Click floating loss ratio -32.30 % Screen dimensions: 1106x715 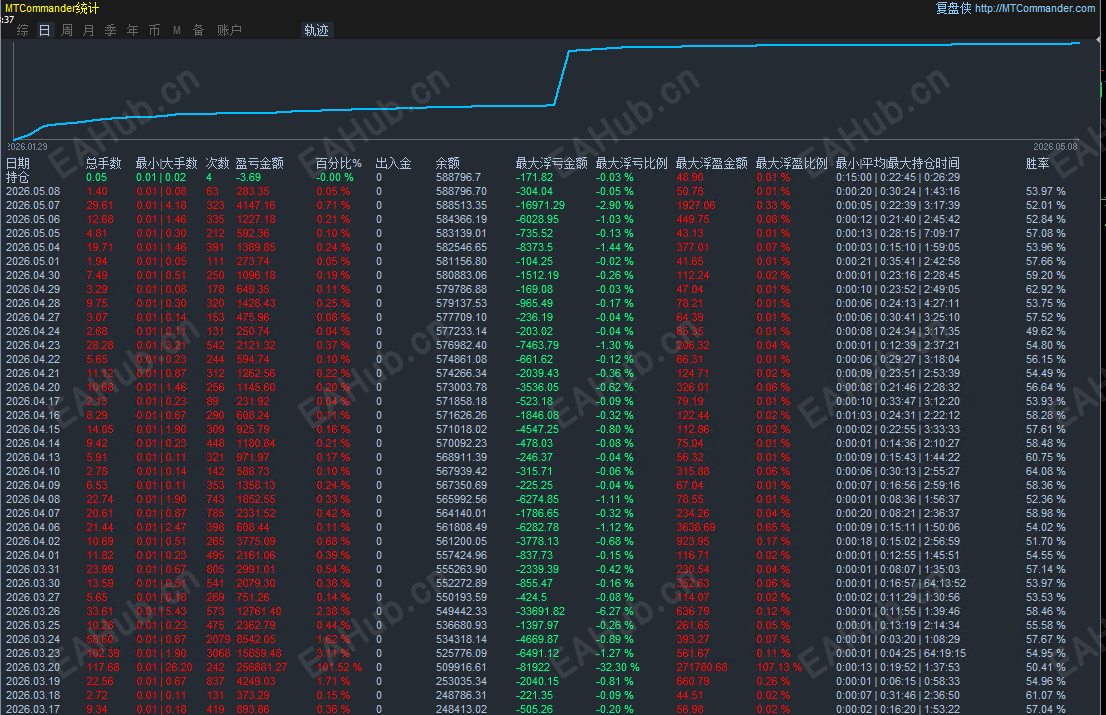[618, 667]
